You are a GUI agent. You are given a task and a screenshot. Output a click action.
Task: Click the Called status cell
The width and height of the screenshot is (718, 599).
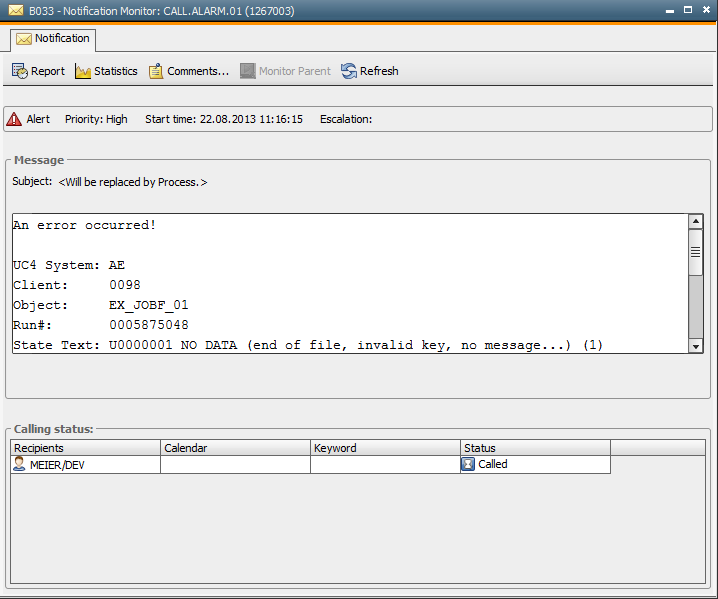535,464
